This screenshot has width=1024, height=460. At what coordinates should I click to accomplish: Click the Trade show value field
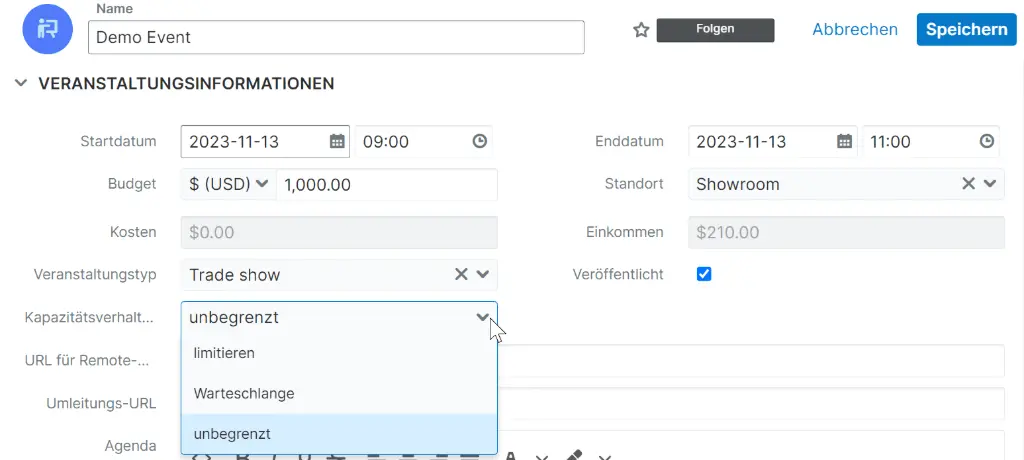339,274
